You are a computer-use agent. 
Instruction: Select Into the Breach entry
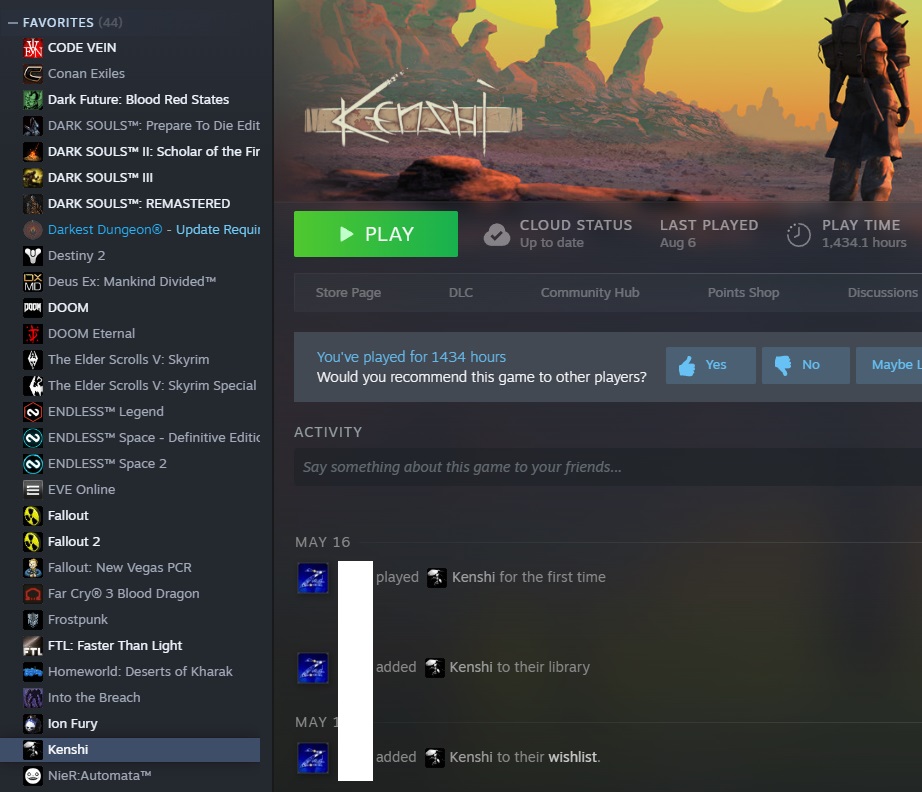(130, 697)
